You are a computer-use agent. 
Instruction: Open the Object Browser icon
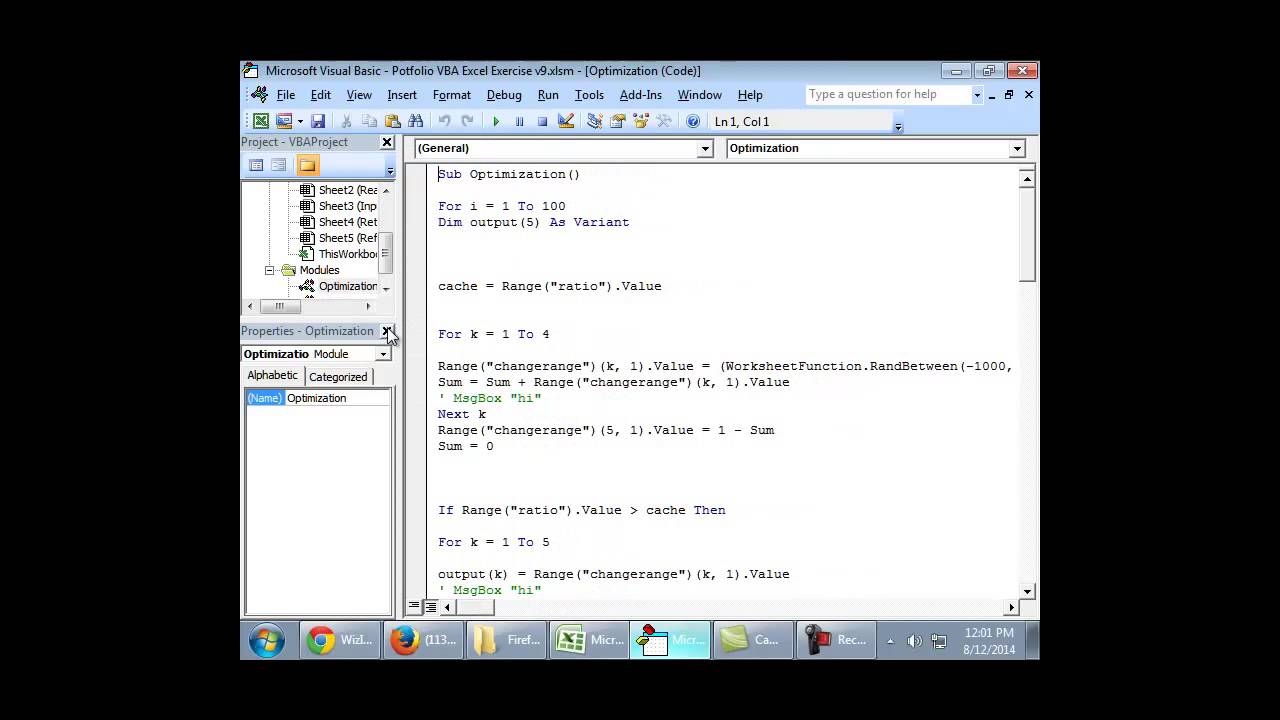pos(640,121)
